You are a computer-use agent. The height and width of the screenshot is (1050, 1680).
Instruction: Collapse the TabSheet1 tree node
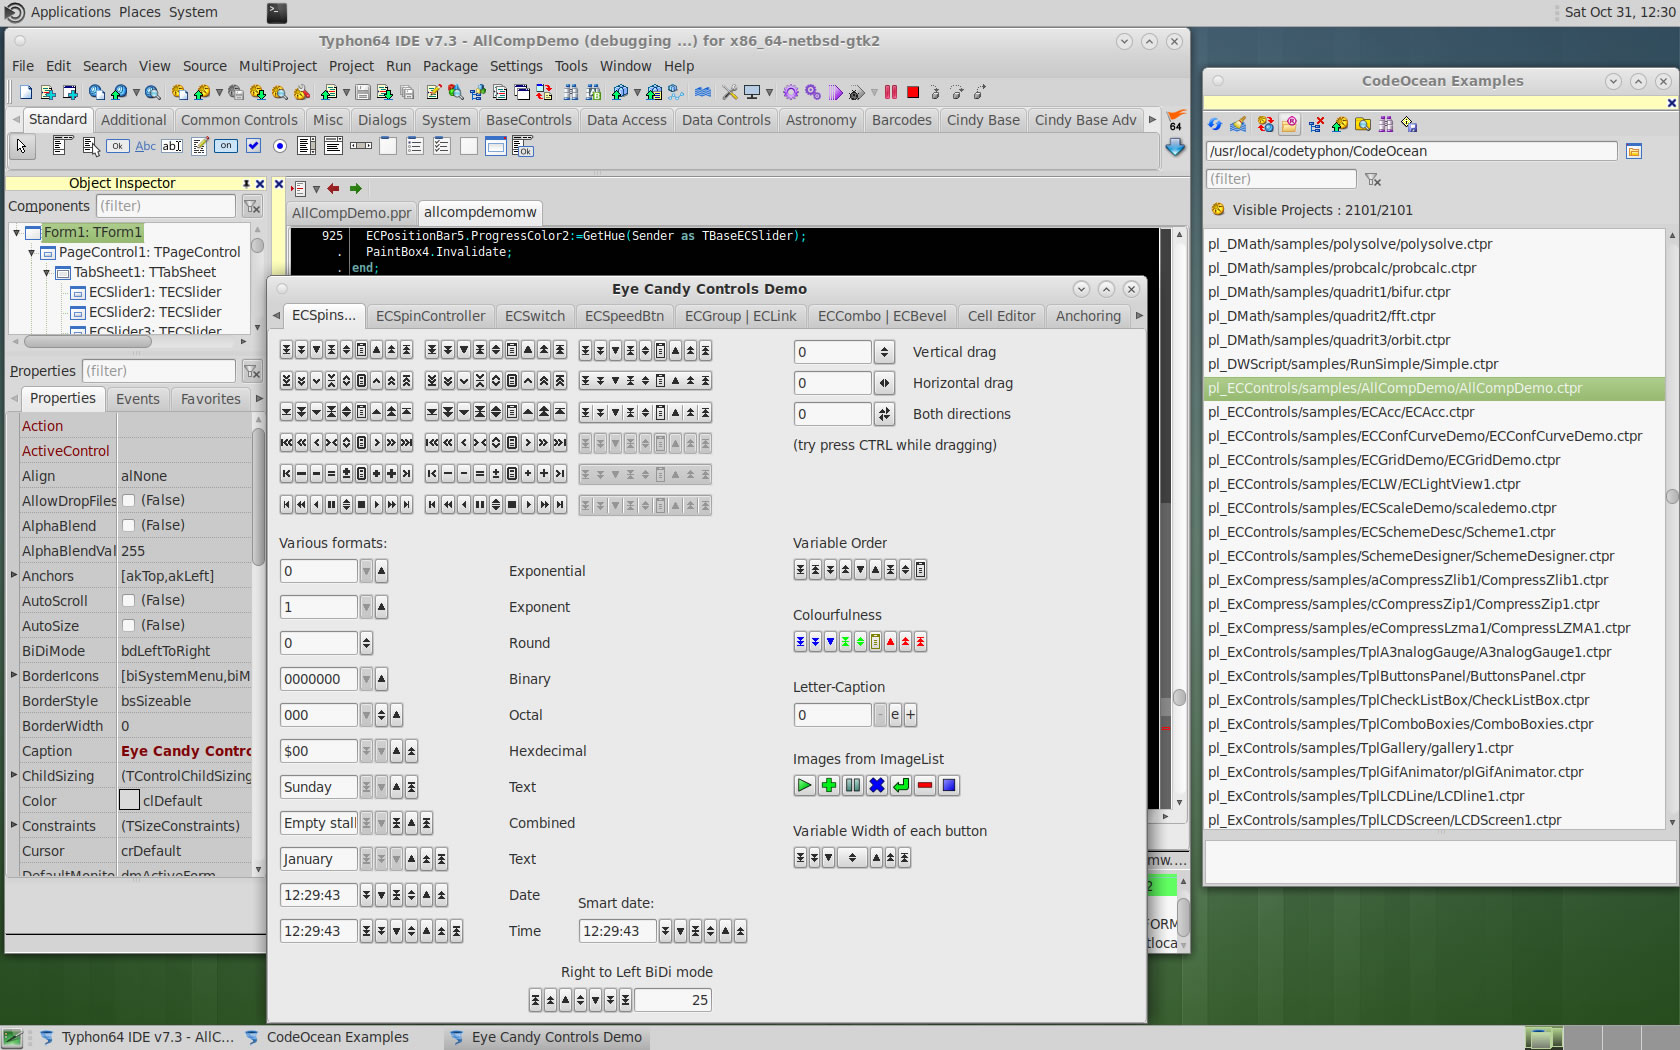point(47,272)
